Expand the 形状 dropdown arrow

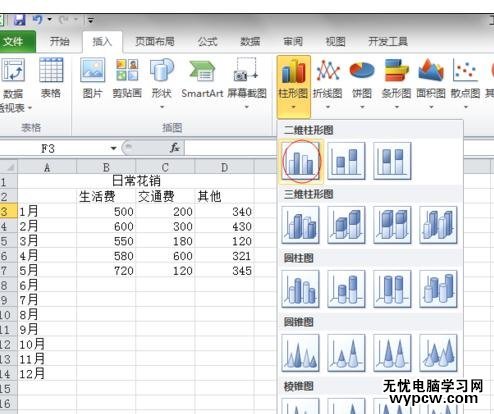coord(162,107)
